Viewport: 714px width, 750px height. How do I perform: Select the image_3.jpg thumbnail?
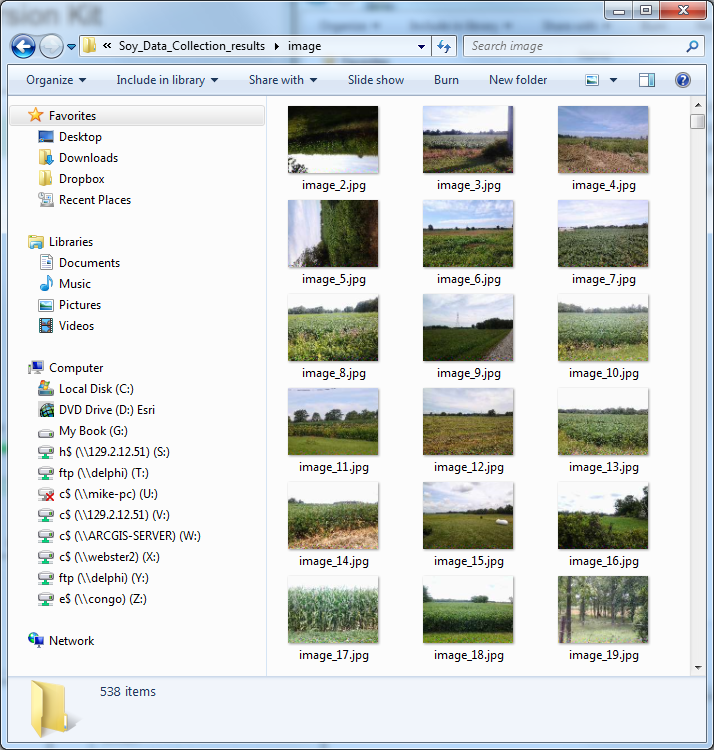coord(468,140)
